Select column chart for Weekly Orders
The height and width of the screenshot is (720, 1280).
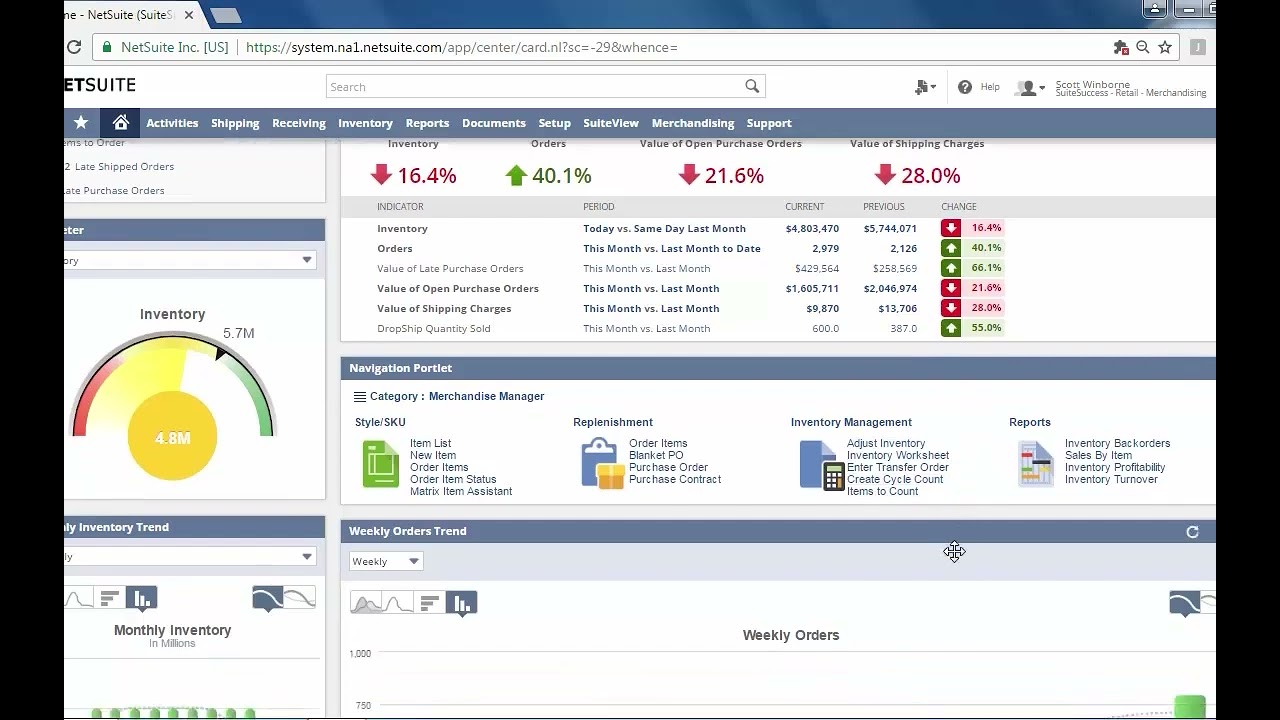[461, 603]
